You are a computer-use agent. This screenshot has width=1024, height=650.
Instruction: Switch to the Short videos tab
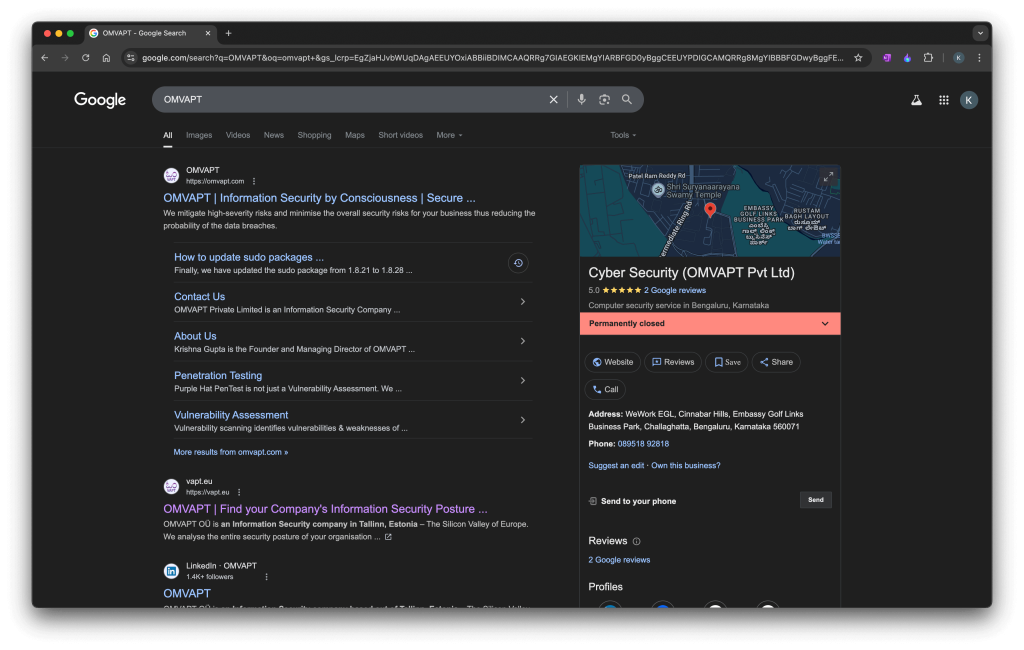pos(400,135)
